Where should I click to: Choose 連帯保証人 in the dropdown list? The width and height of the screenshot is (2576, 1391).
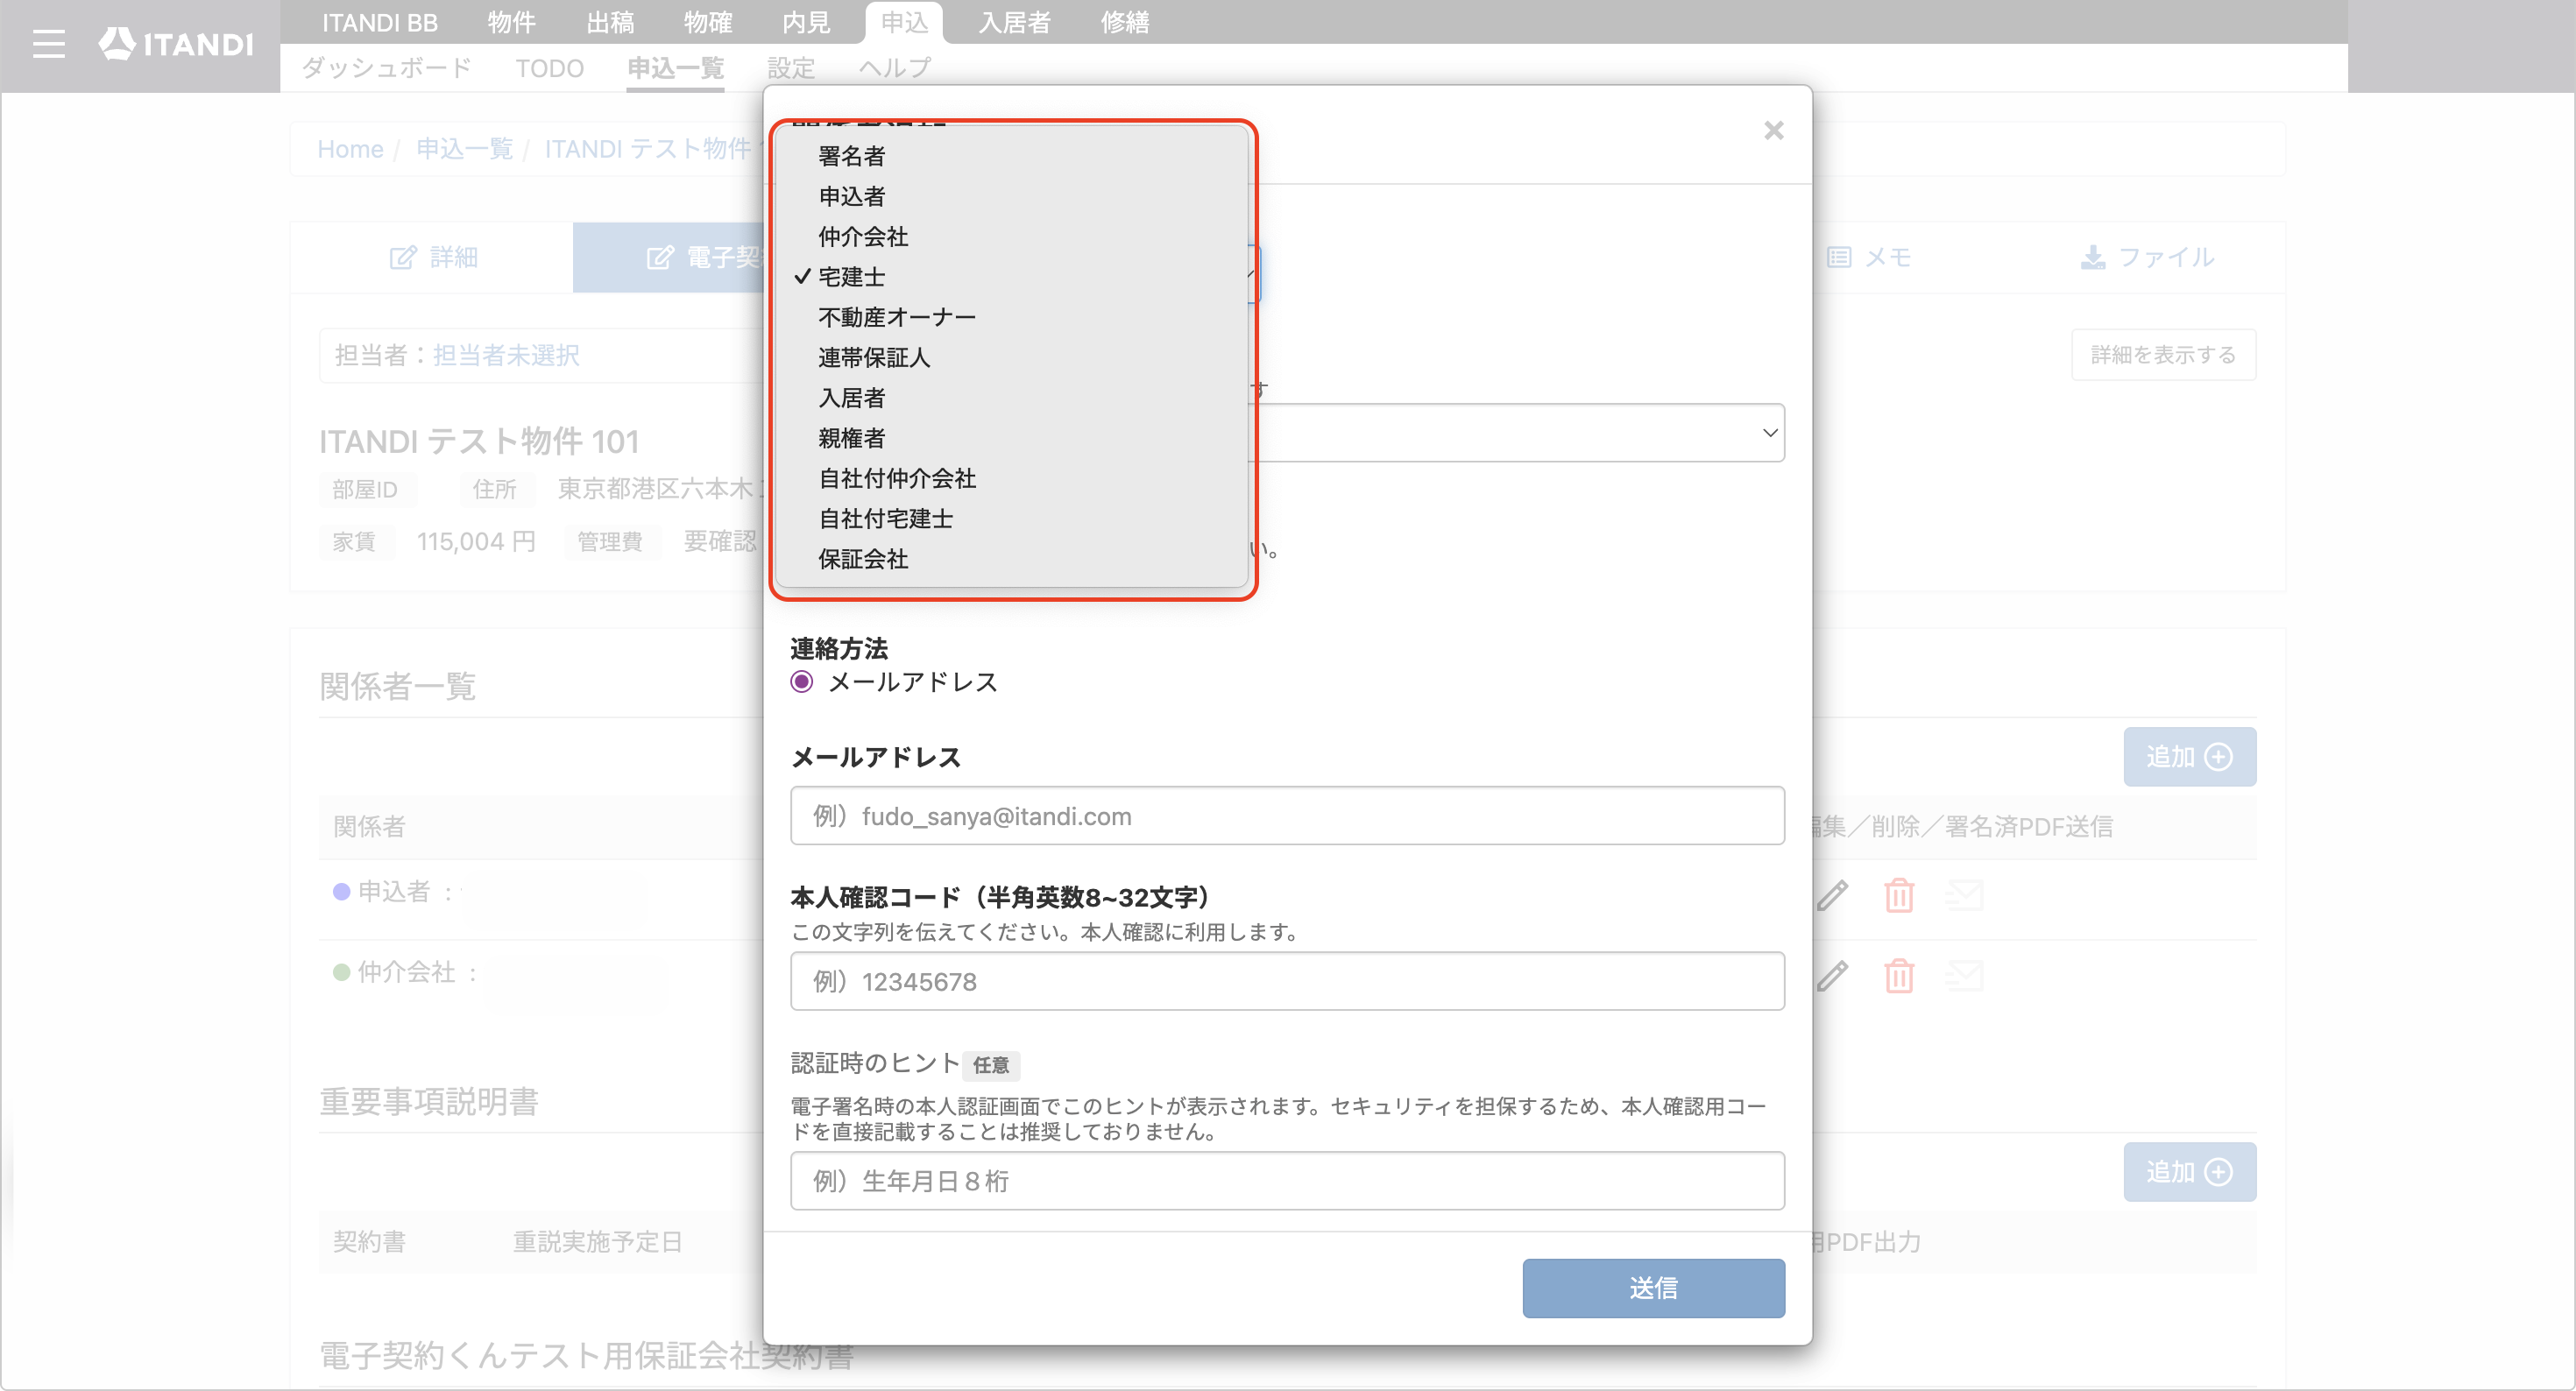(x=1012, y=358)
